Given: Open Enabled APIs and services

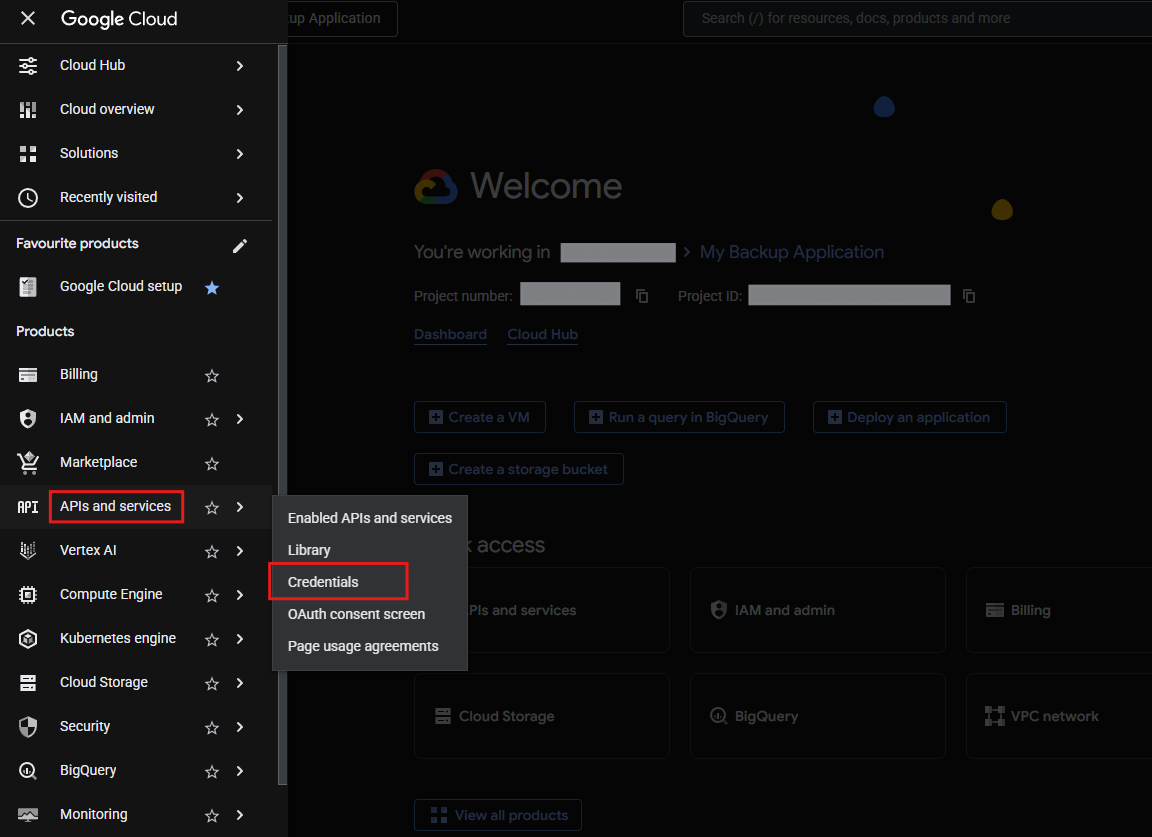Looking at the screenshot, I should click(370, 518).
